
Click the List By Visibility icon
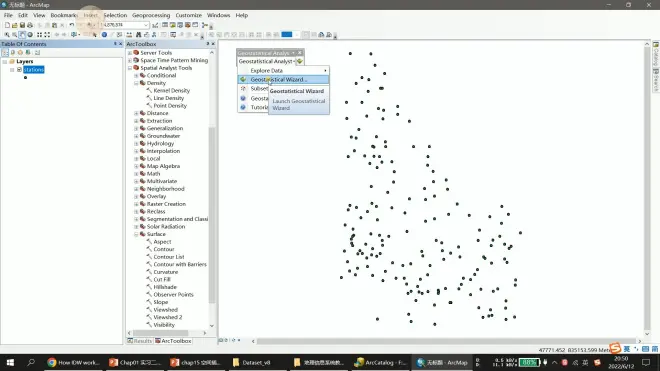20,53
